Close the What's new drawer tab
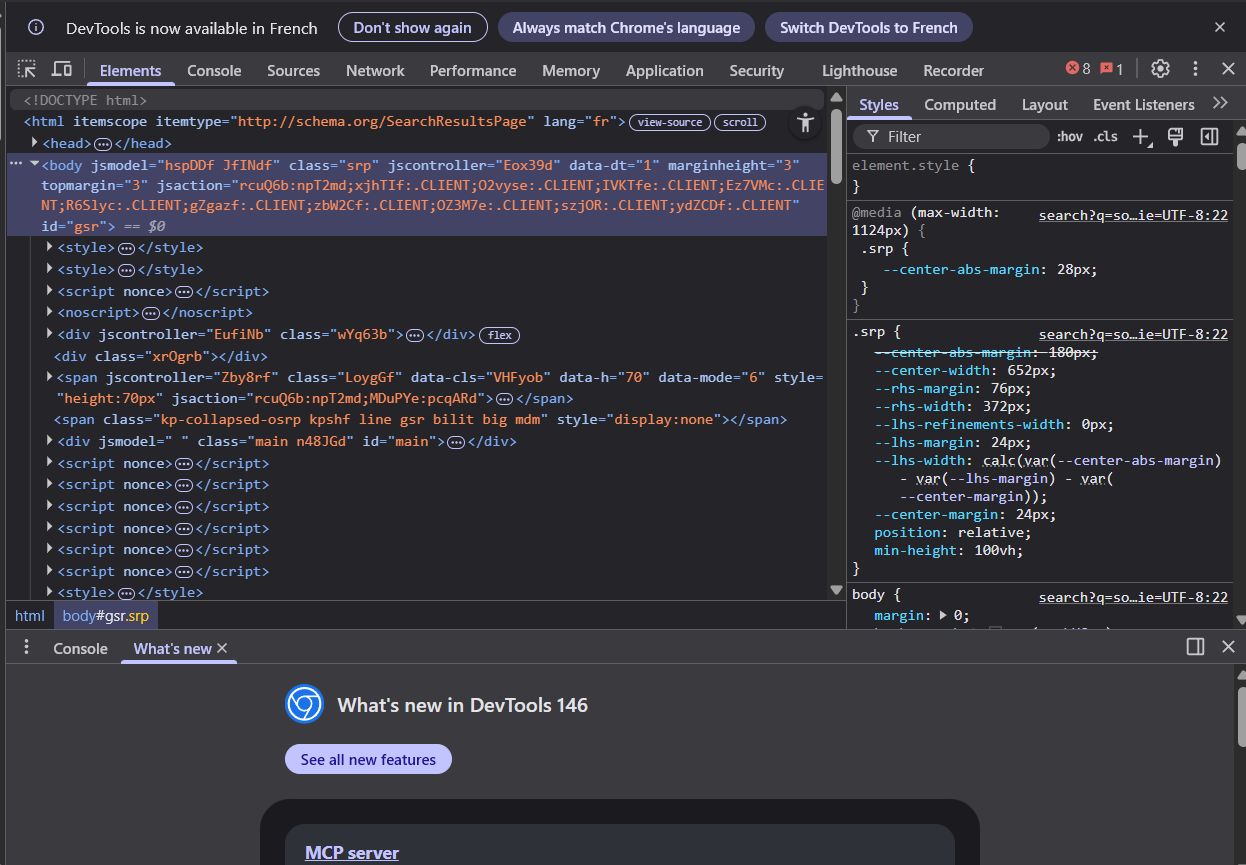 click(x=222, y=648)
